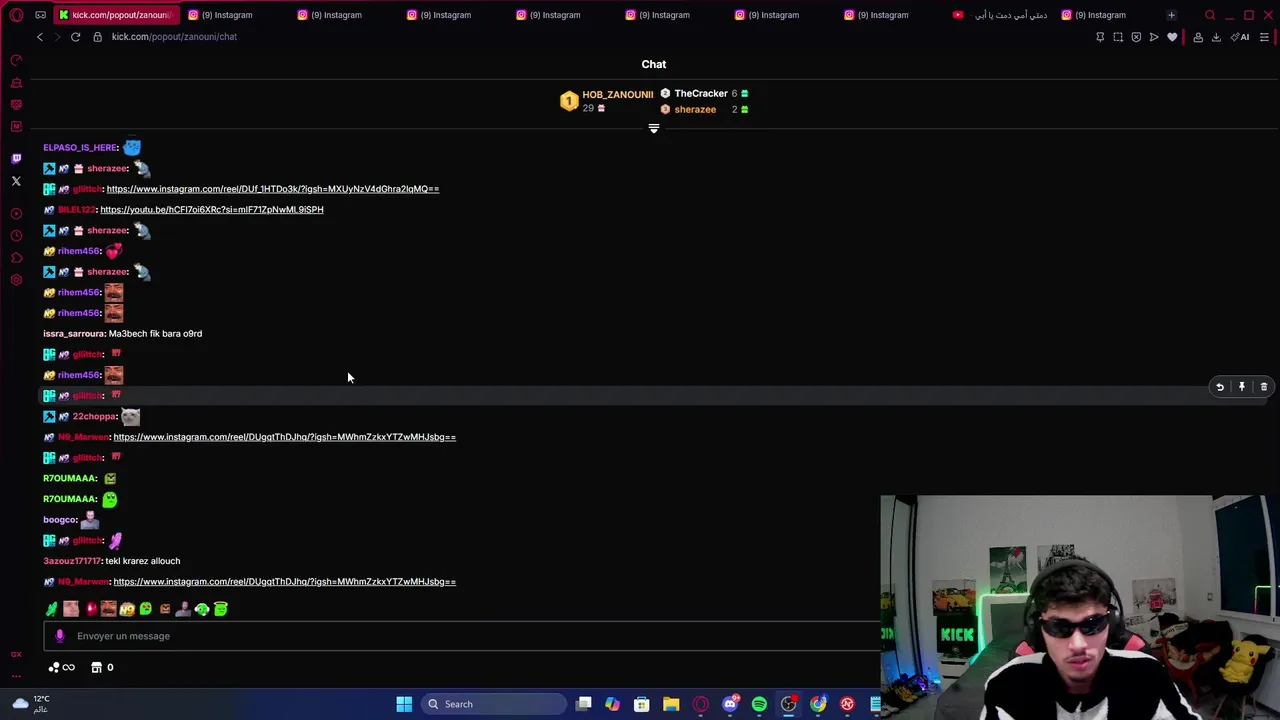The image size is (1280, 720).
Task: Open TheCracker leaderboard entry
Action: pyautogui.click(x=704, y=94)
